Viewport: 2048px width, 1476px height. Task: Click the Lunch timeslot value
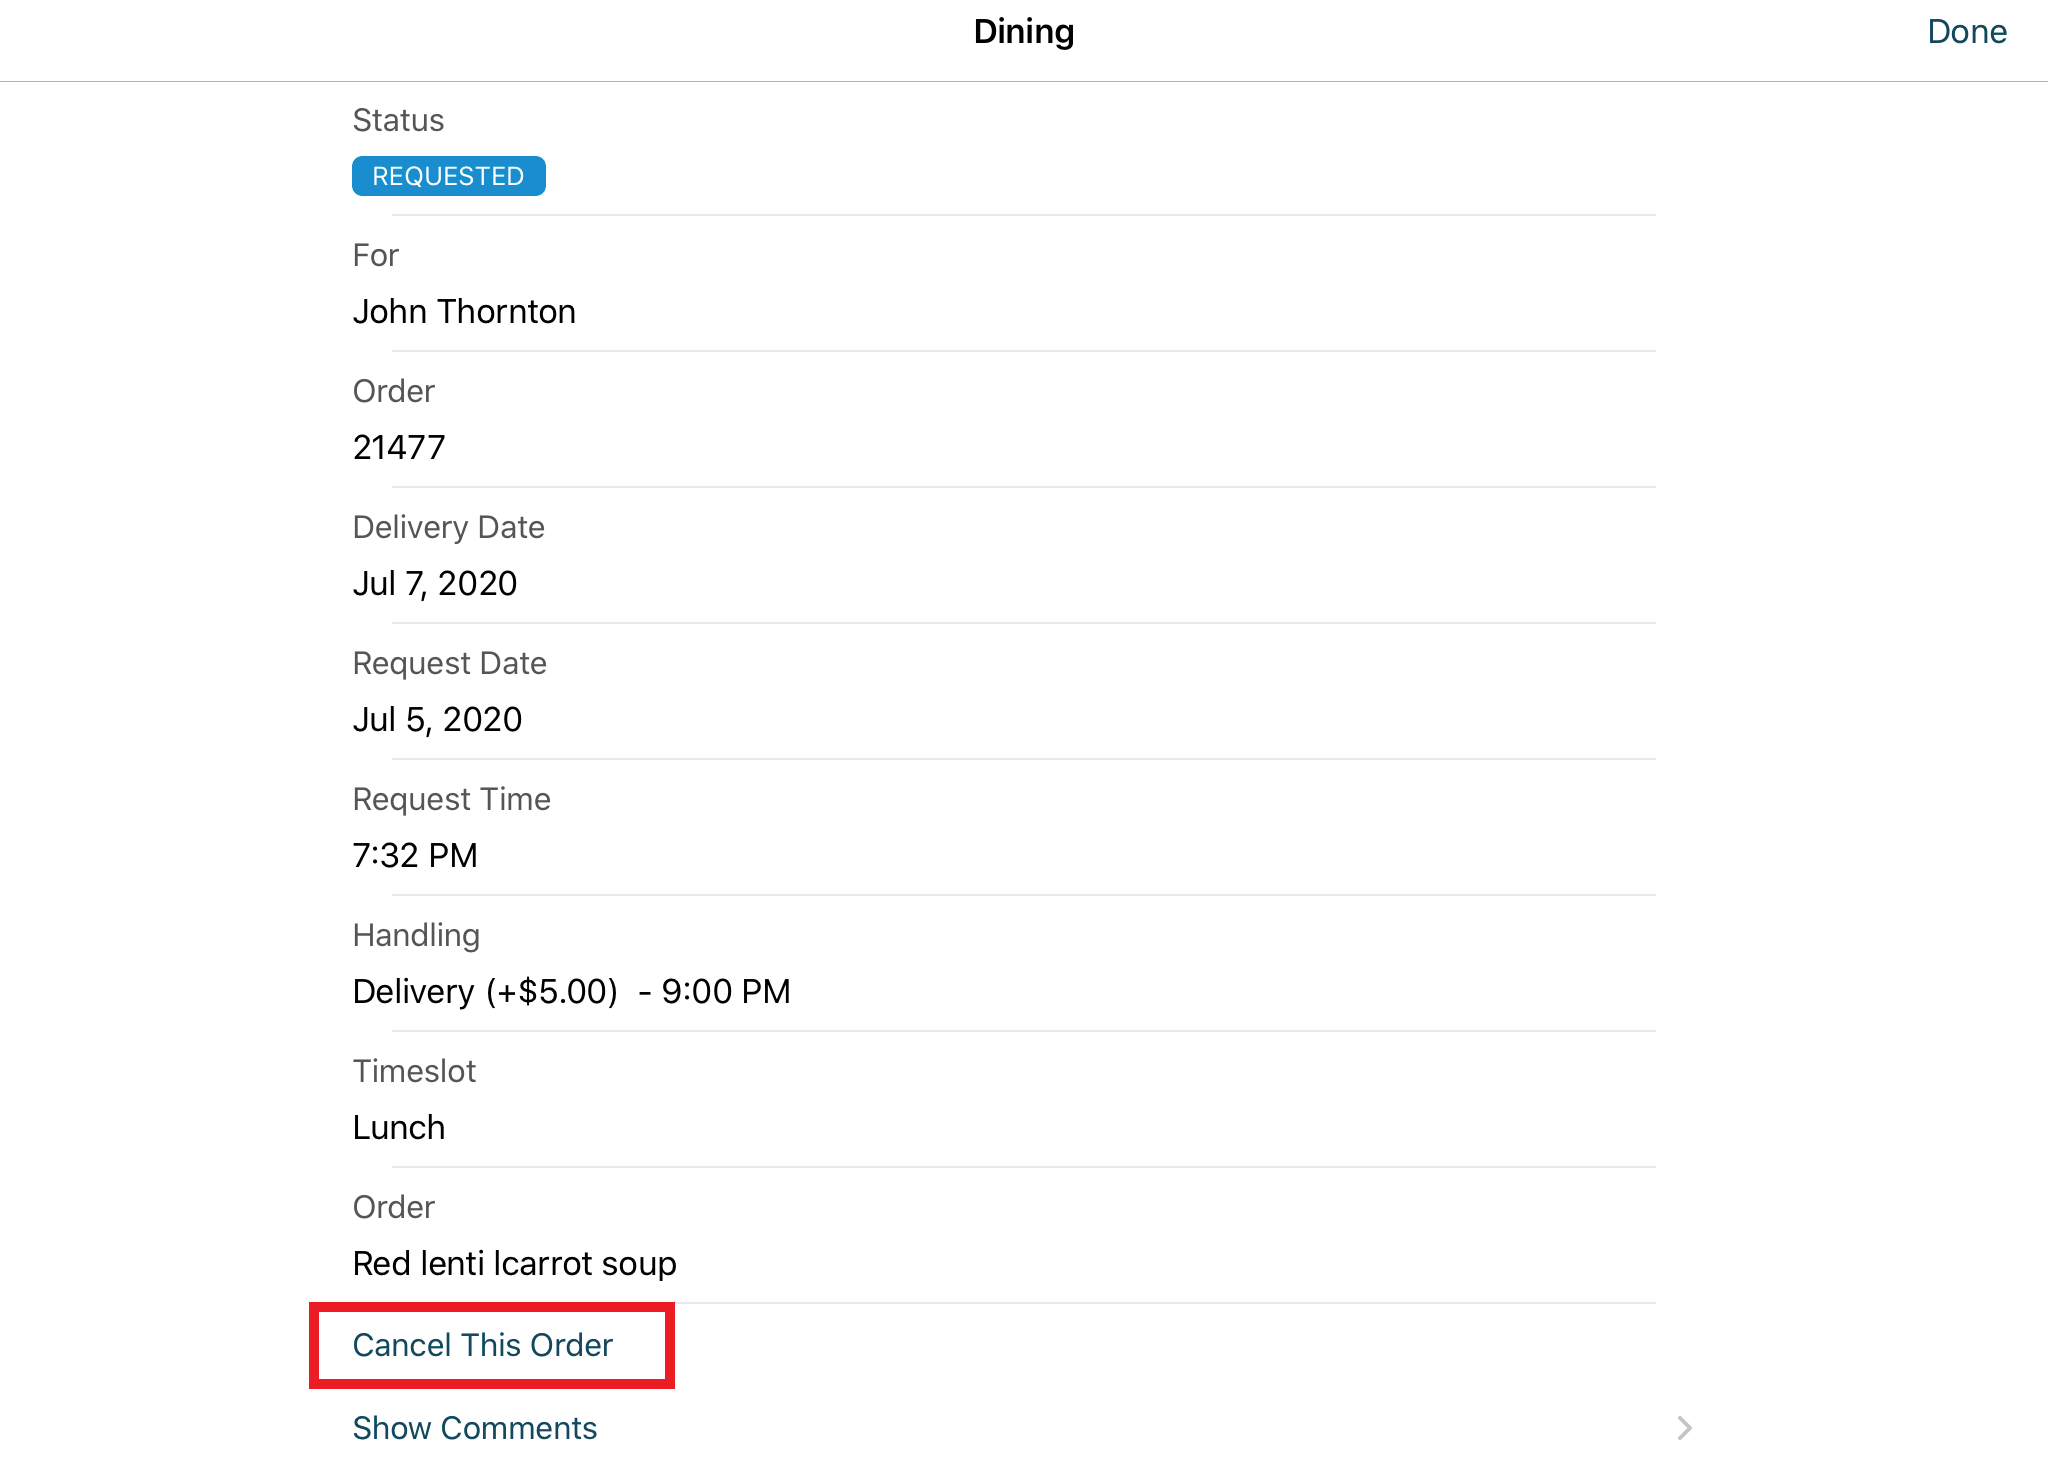399,1128
